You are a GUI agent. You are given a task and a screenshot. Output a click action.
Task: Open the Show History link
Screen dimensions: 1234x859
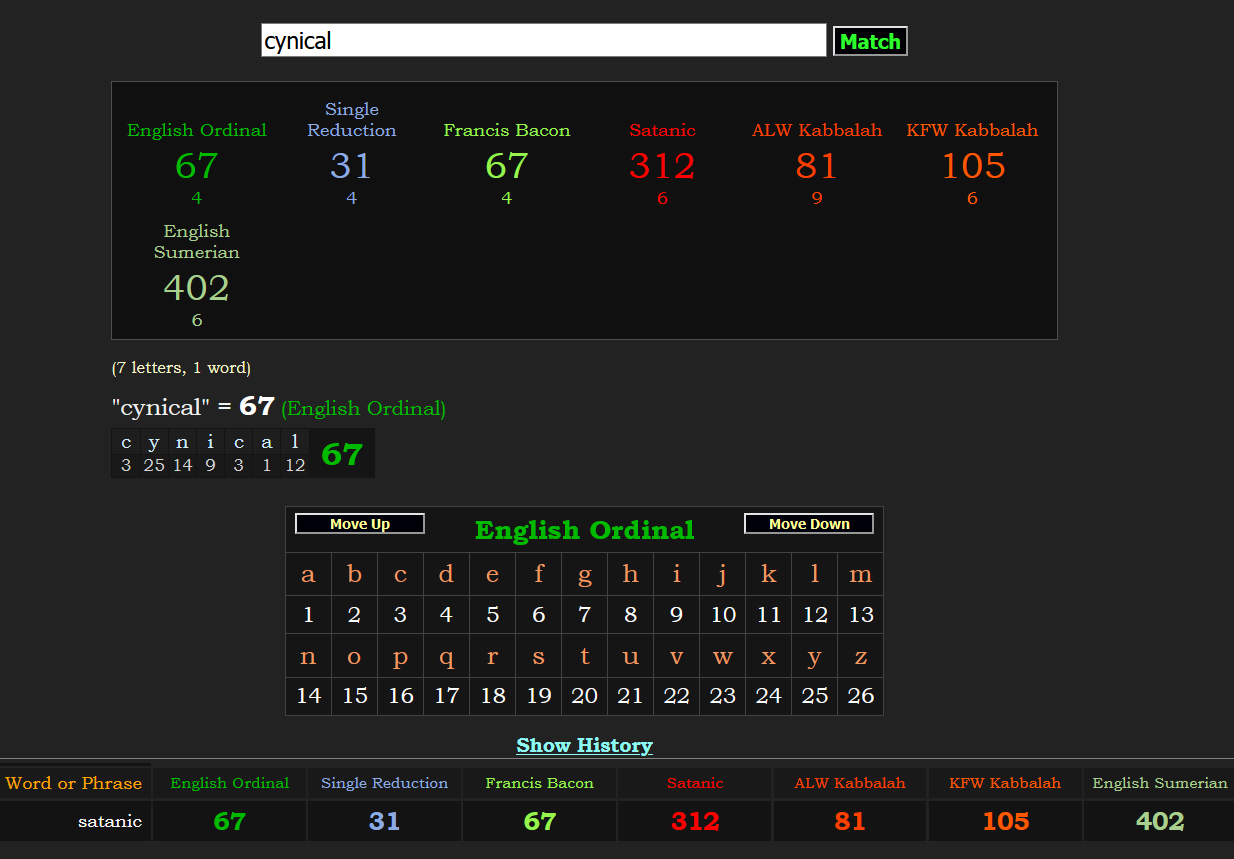pyautogui.click(x=584, y=745)
